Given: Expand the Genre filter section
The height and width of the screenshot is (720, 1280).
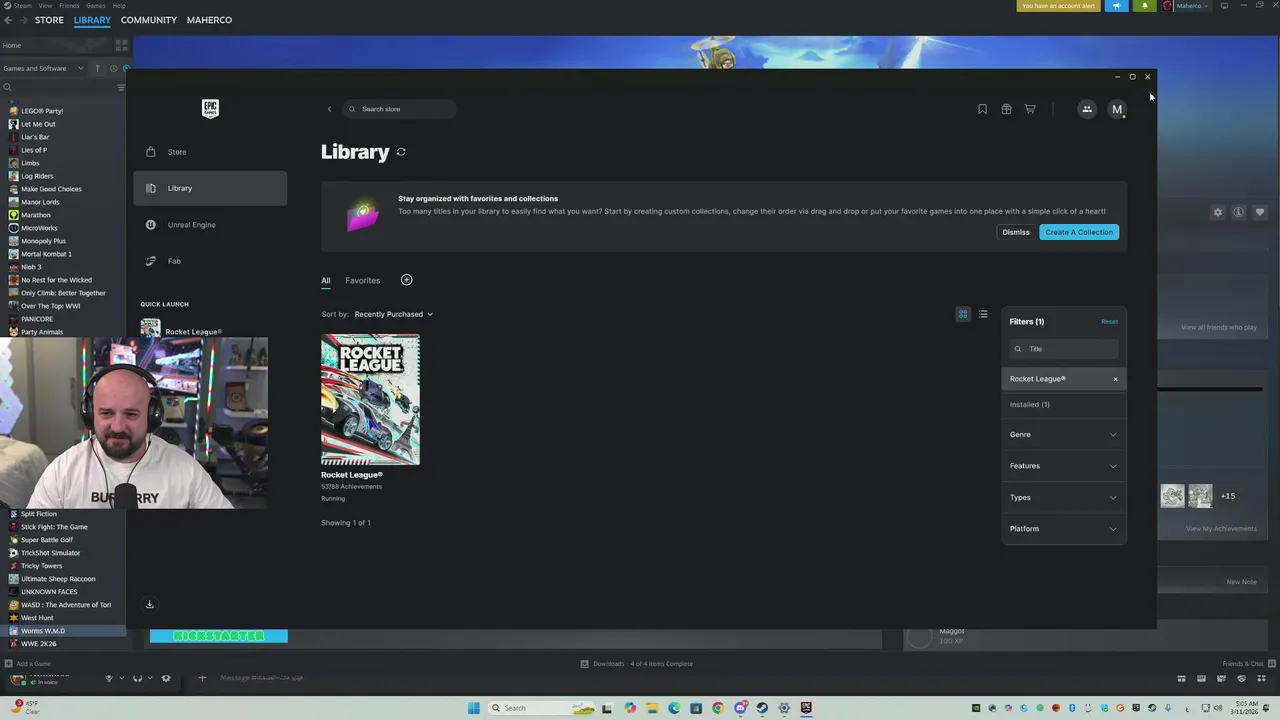Looking at the screenshot, I should (1063, 434).
